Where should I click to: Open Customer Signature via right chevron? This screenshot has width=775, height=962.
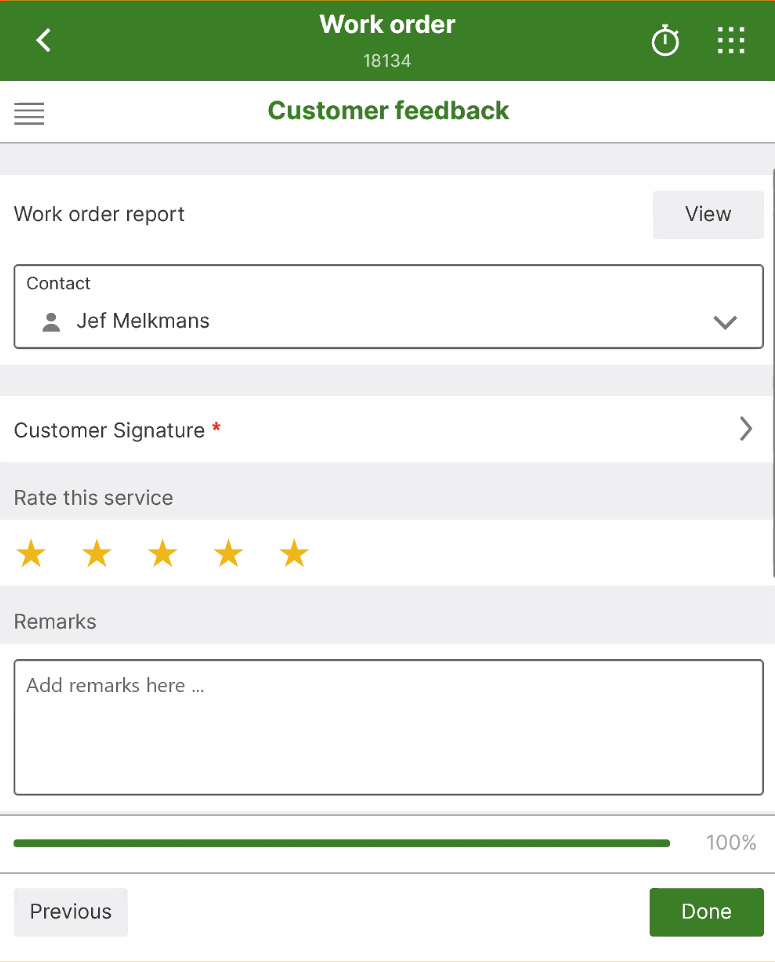(x=746, y=429)
